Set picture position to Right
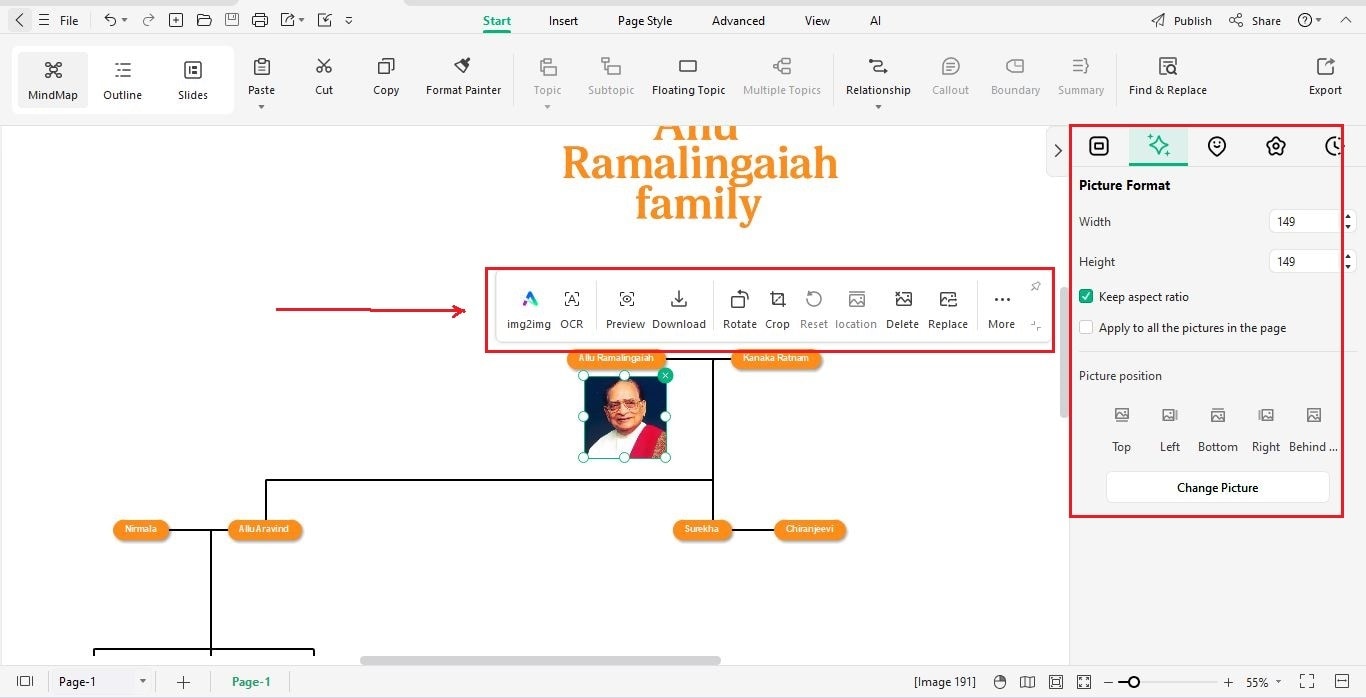 [x=1266, y=428]
